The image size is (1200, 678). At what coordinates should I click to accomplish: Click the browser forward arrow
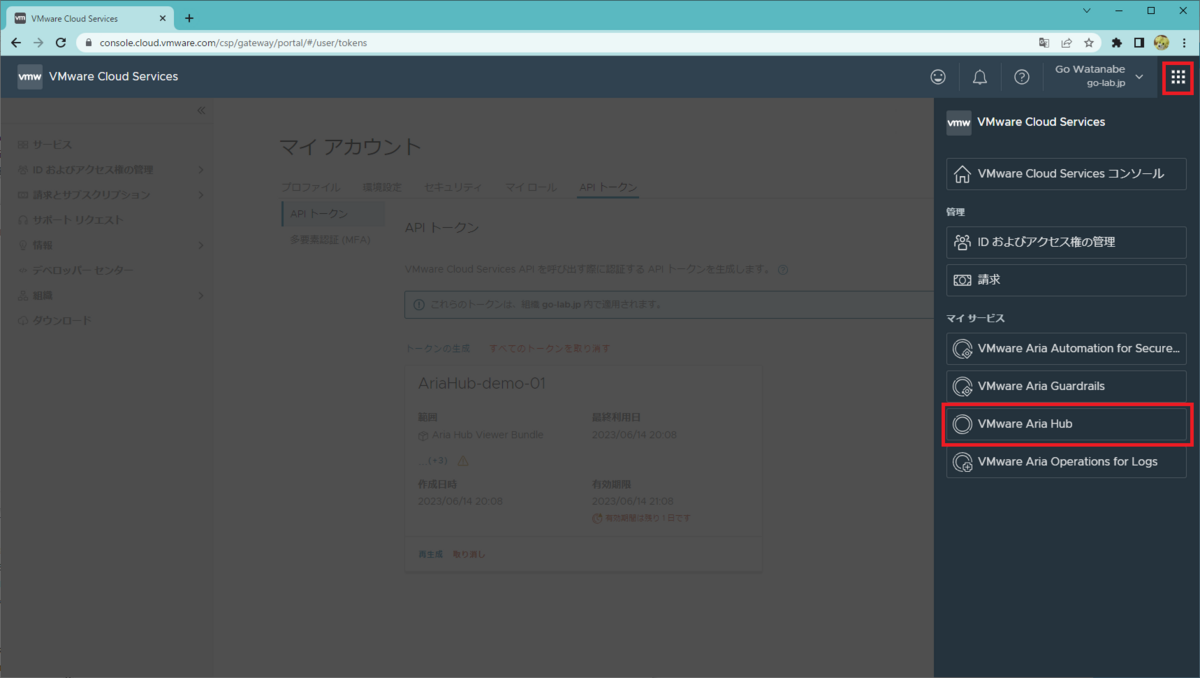coord(38,43)
